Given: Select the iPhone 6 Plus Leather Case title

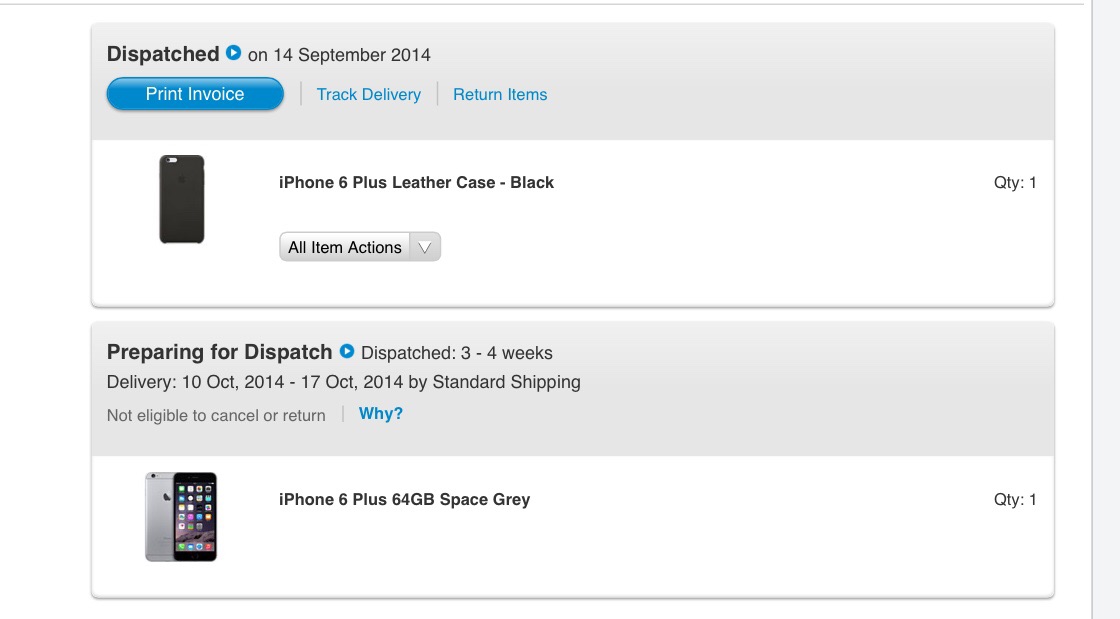Looking at the screenshot, I should tap(416, 182).
